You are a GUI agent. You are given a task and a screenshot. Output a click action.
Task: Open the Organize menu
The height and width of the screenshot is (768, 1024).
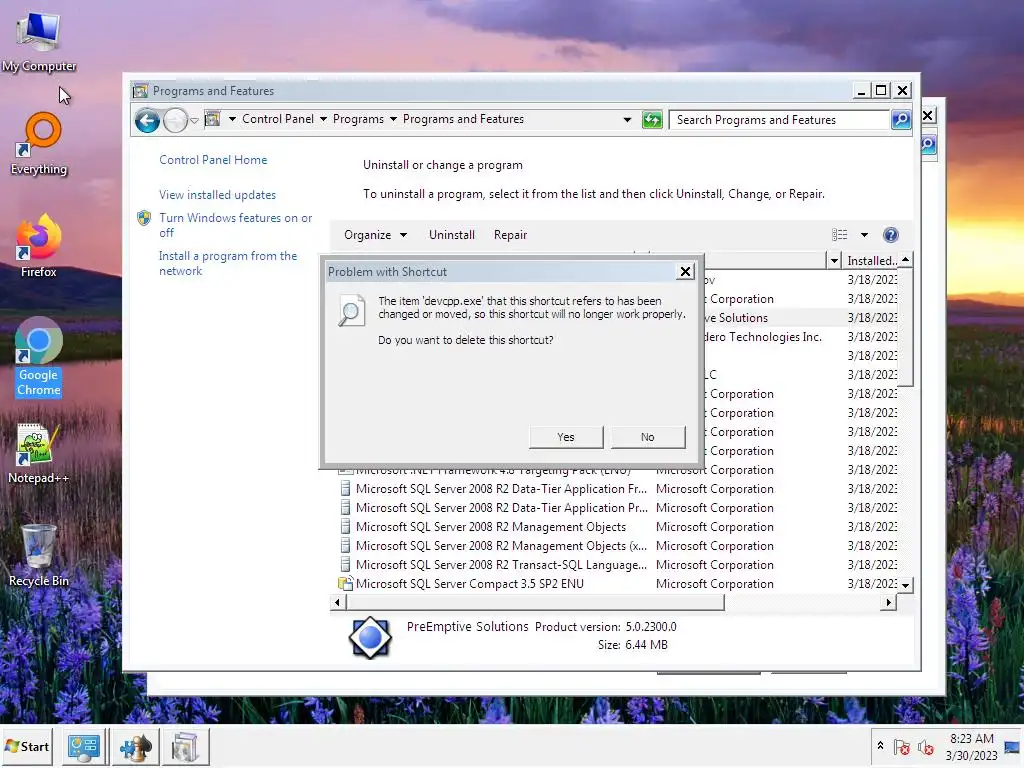[x=375, y=234]
